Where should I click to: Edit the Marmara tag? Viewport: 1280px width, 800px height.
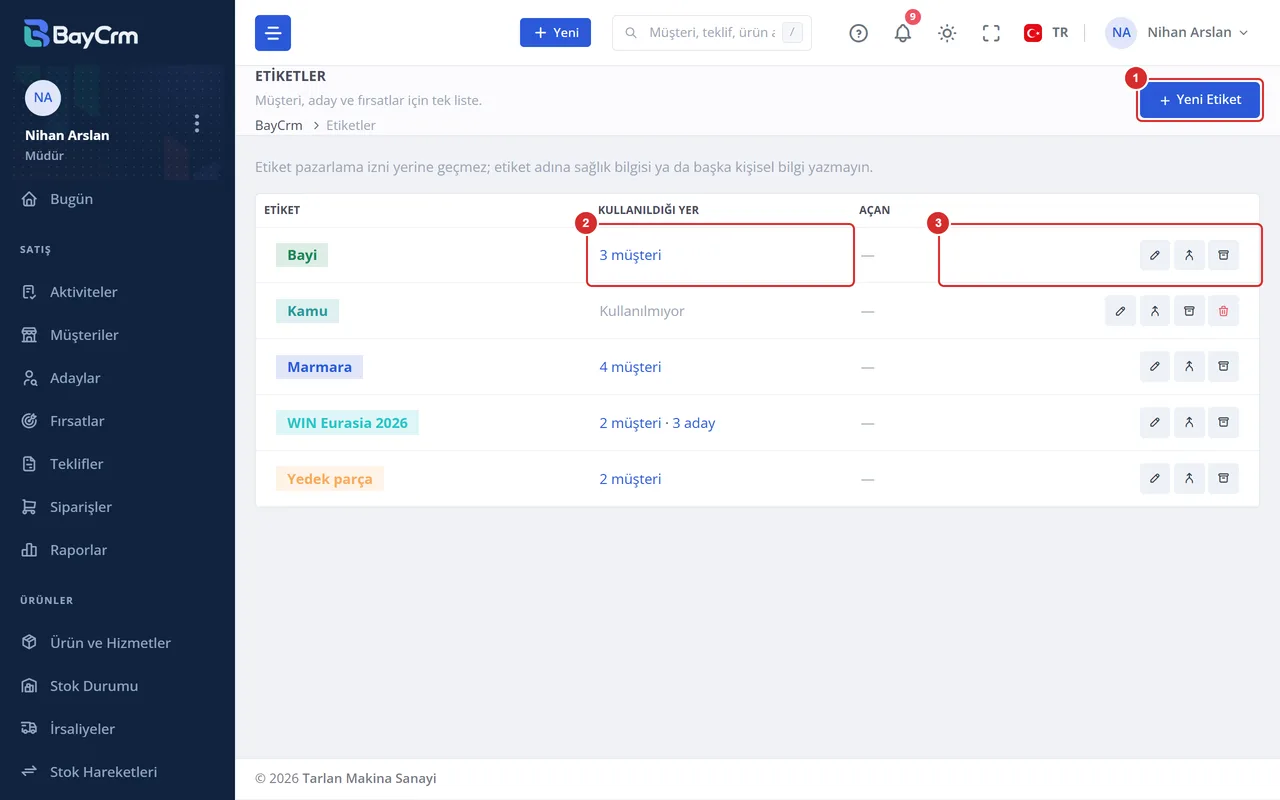(1155, 367)
